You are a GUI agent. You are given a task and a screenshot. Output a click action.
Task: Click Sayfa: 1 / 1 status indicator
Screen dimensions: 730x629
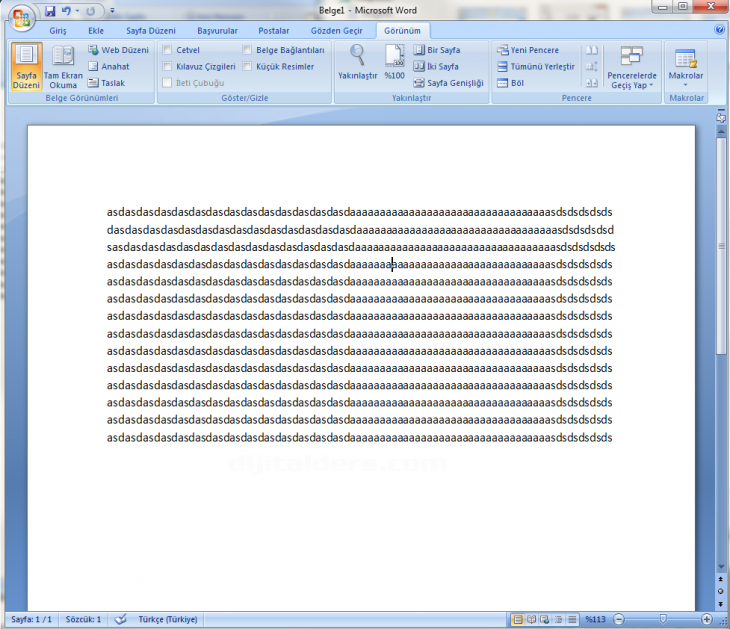[x=31, y=619]
